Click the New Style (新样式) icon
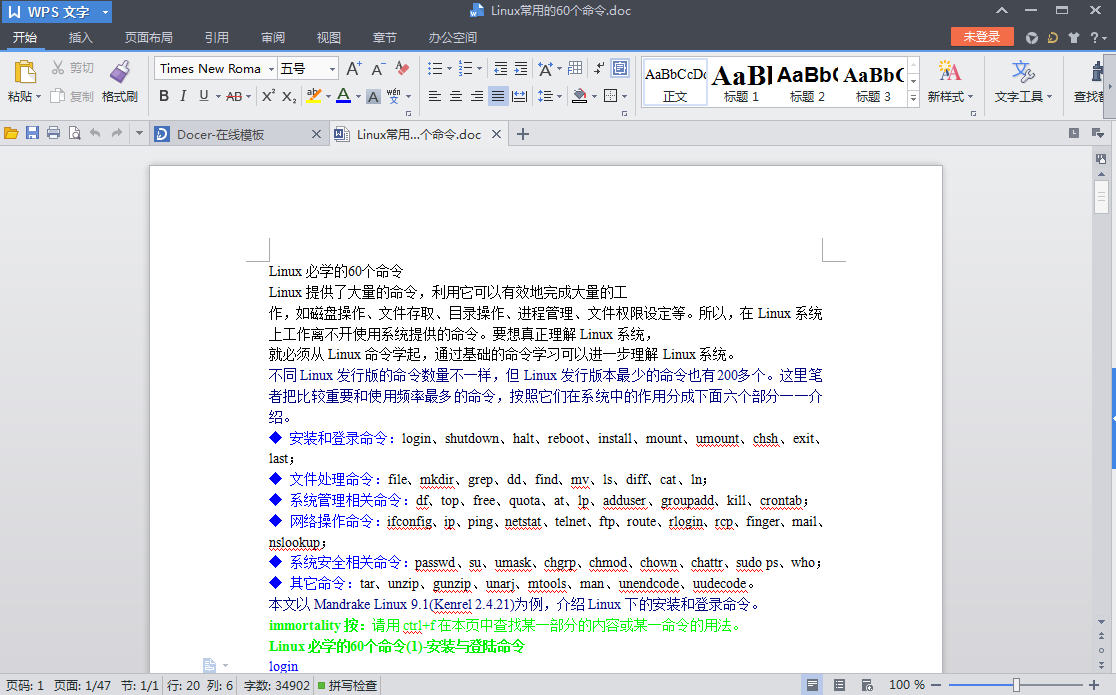Viewport: 1116px width, 695px height. pyautogui.click(x=949, y=72)
